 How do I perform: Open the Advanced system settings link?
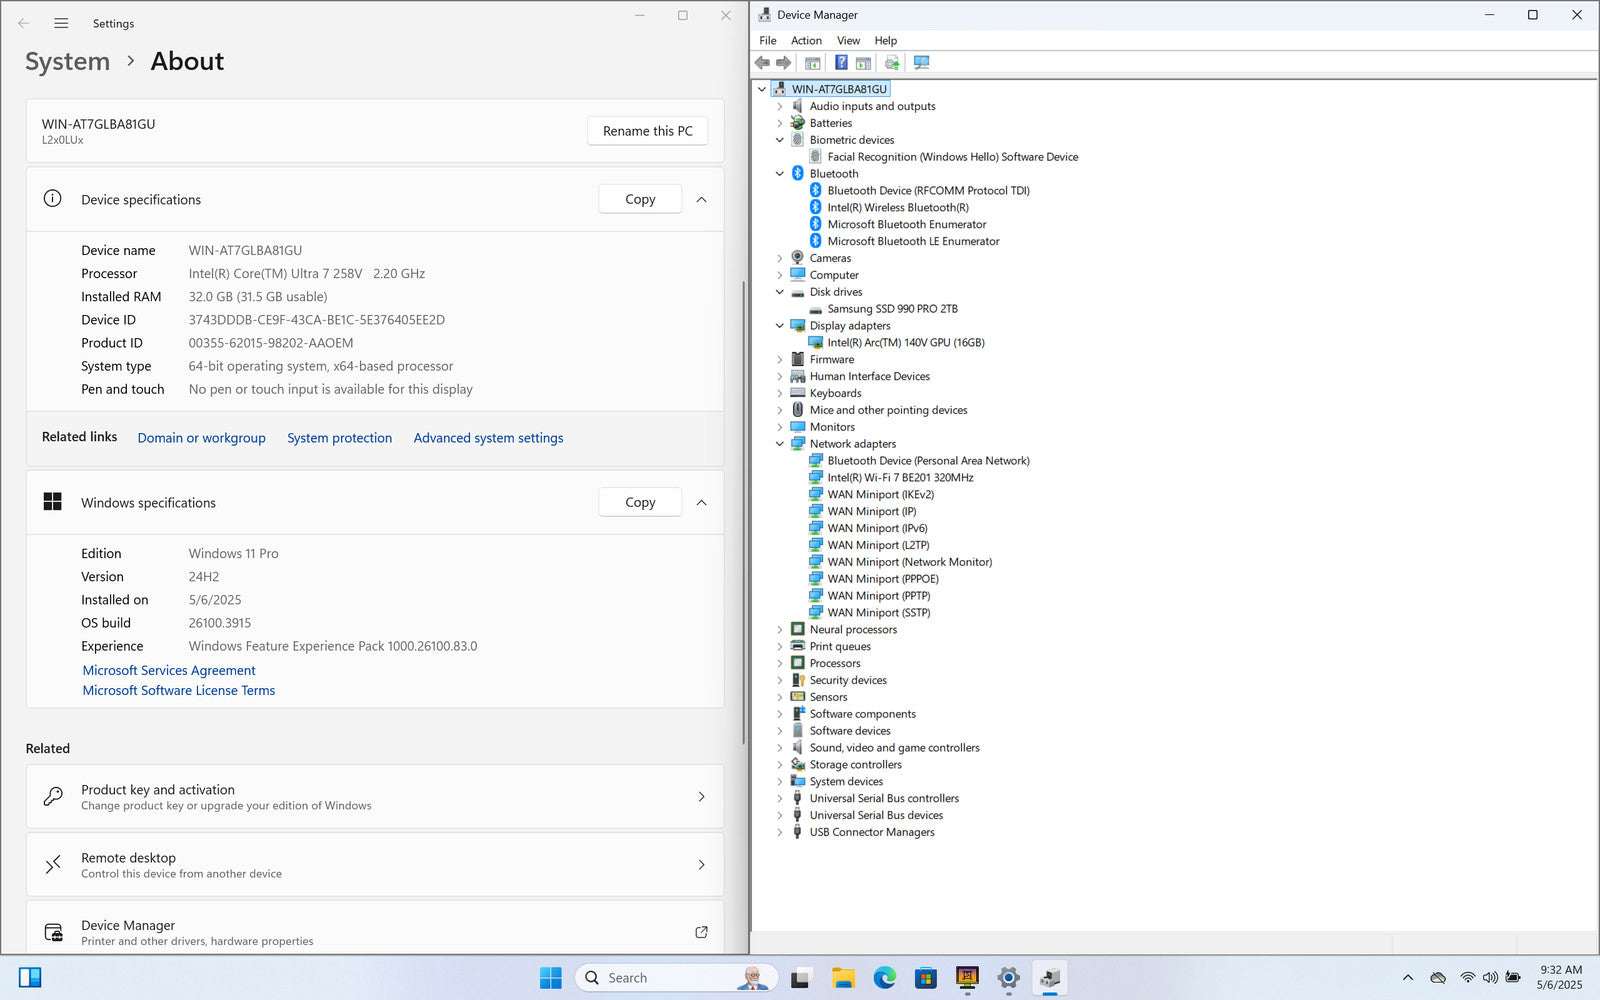(488, 438)
